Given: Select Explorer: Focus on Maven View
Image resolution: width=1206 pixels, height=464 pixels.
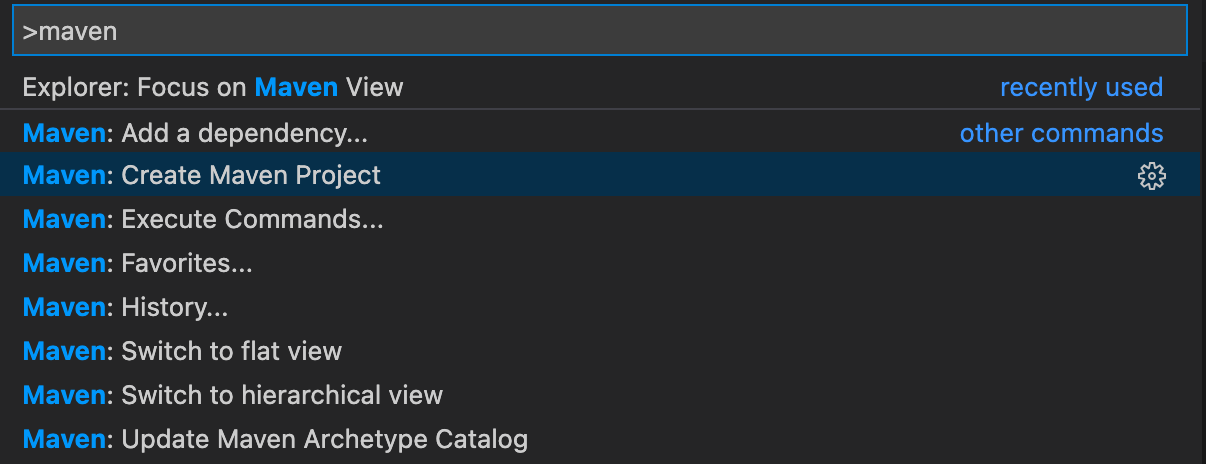Looking at the screenshot, I should point(213,87).
